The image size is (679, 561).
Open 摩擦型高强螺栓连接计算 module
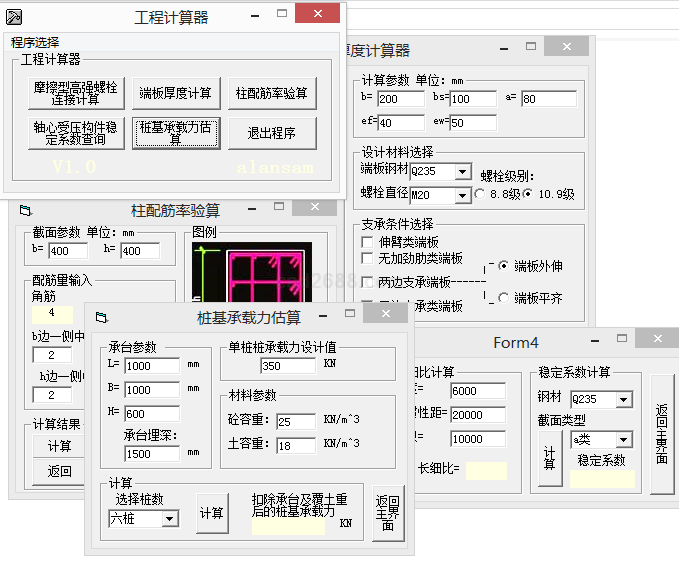coord(74,93)
